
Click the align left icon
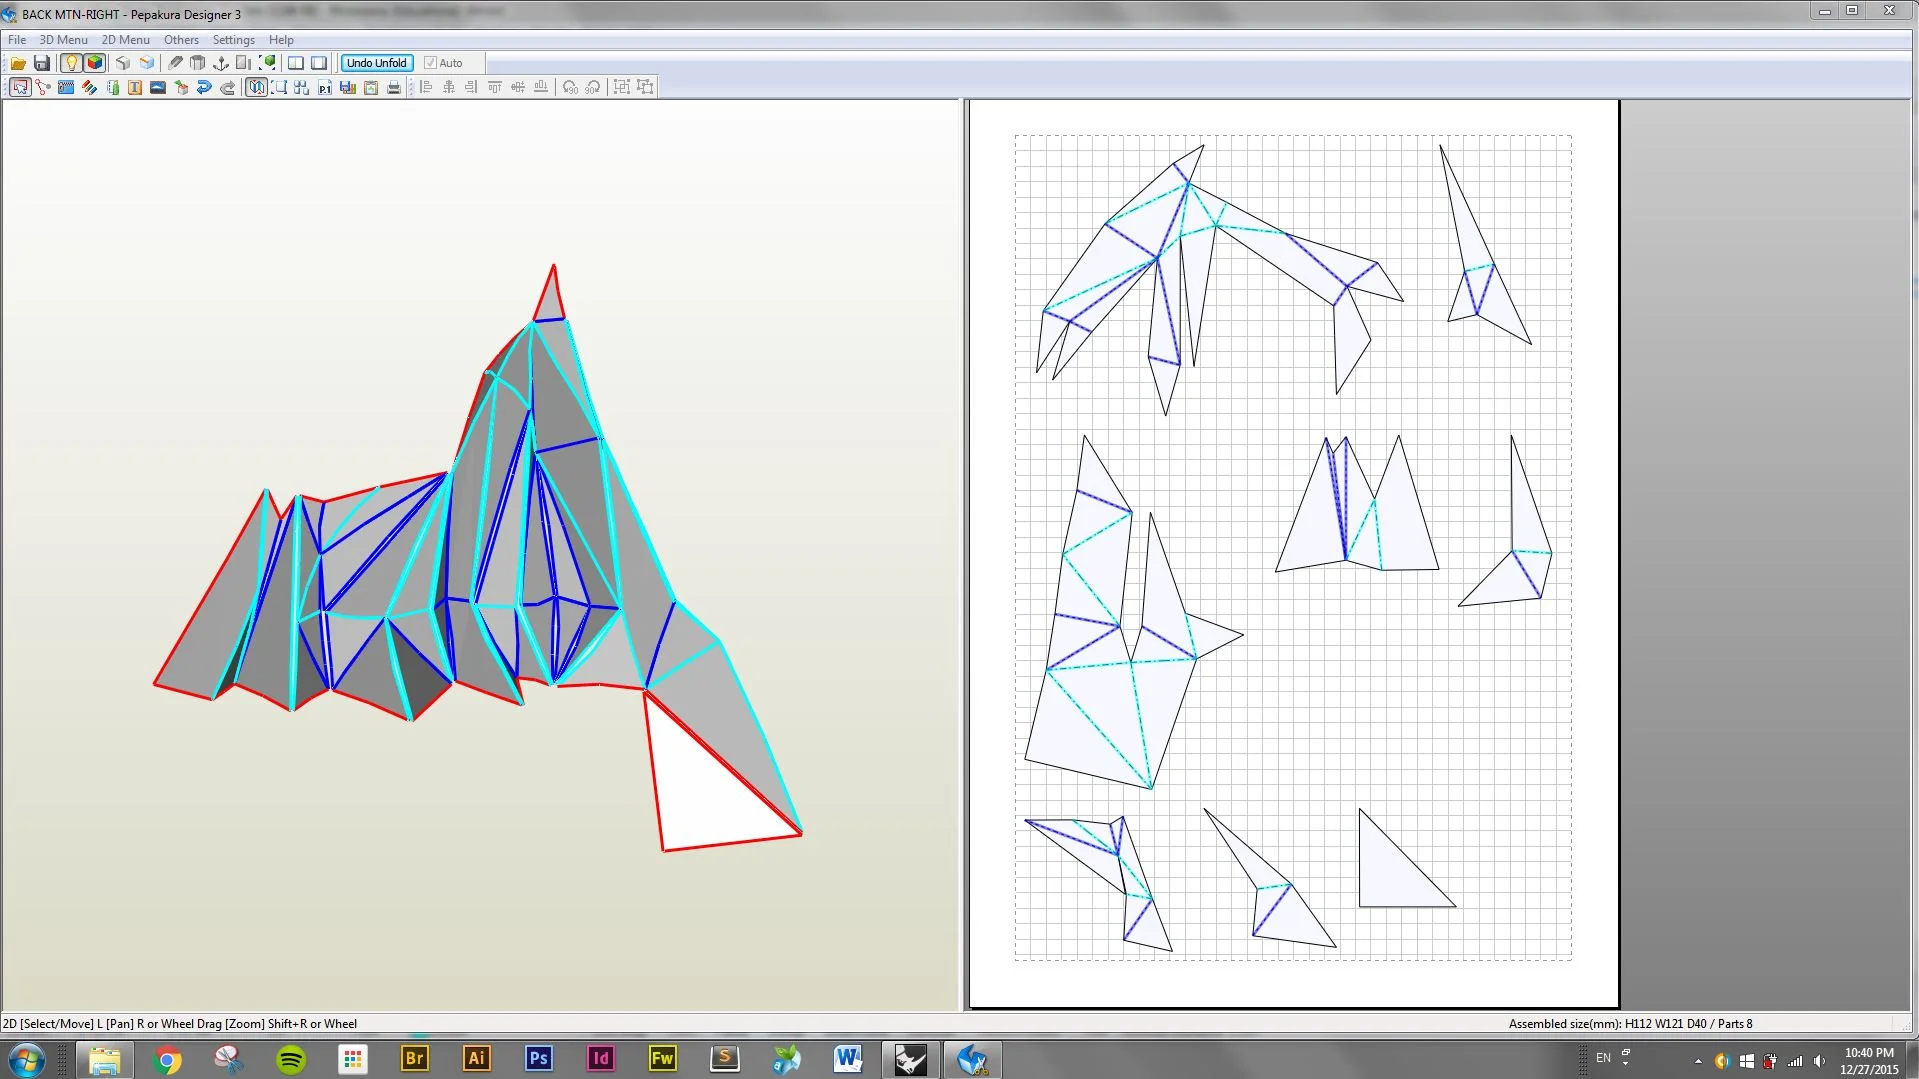pyautogui.click(x=426, y=87)
